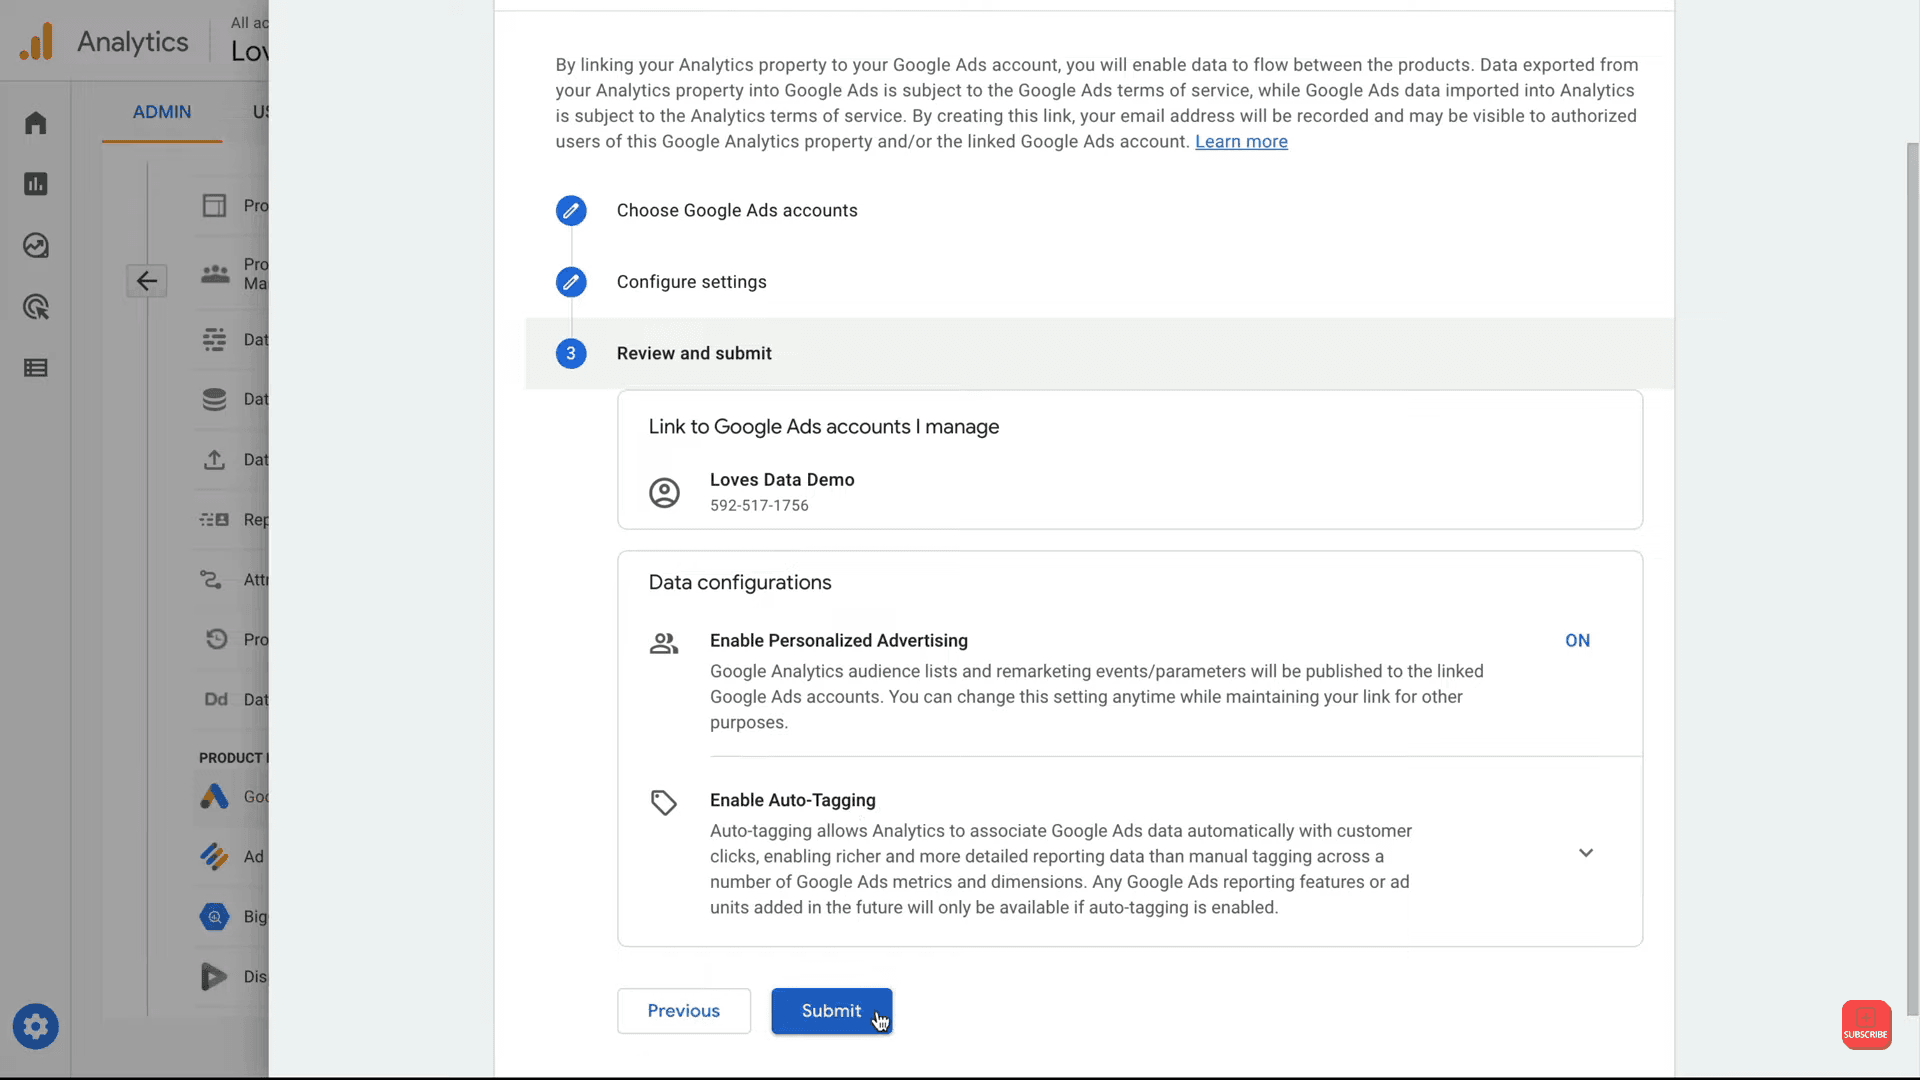Click the Attribution settings icon
The image size is (1920, 1080).
coord(211,580)
